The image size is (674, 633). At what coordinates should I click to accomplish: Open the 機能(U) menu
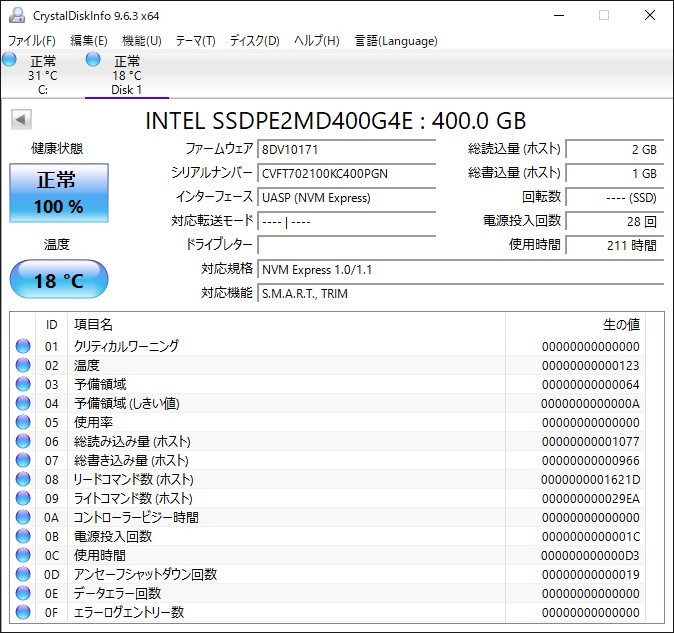coord(141,41)
